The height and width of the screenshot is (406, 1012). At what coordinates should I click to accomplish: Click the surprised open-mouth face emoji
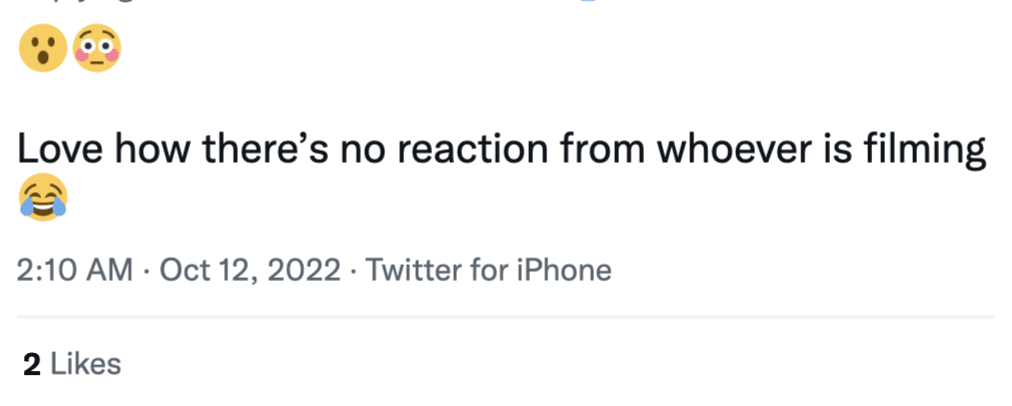tap(41, 49)
